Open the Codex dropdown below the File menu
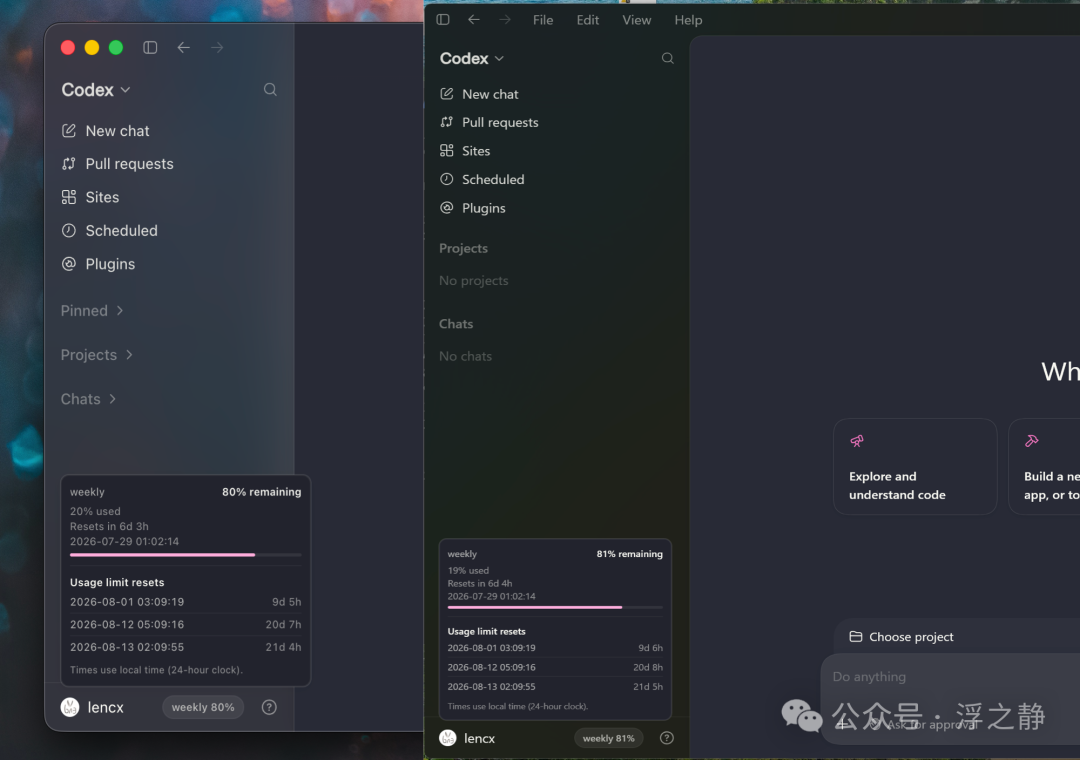The height and width of the screenshot is (760, 1080). pyautogui.click(x=472, y=59)
